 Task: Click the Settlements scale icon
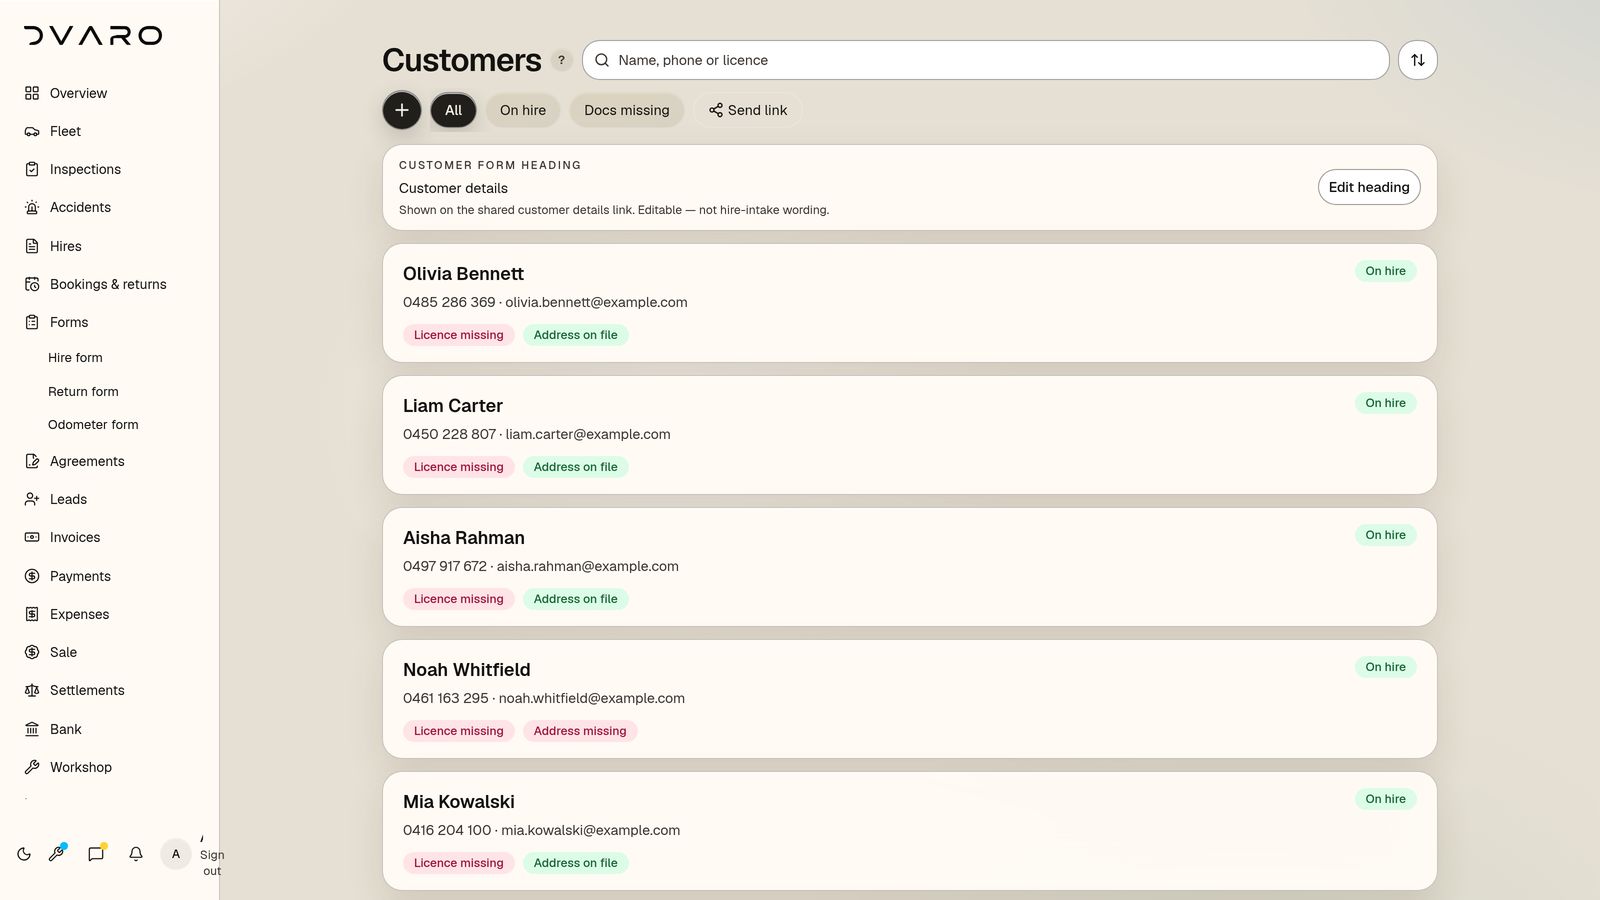tap(32, 690)
